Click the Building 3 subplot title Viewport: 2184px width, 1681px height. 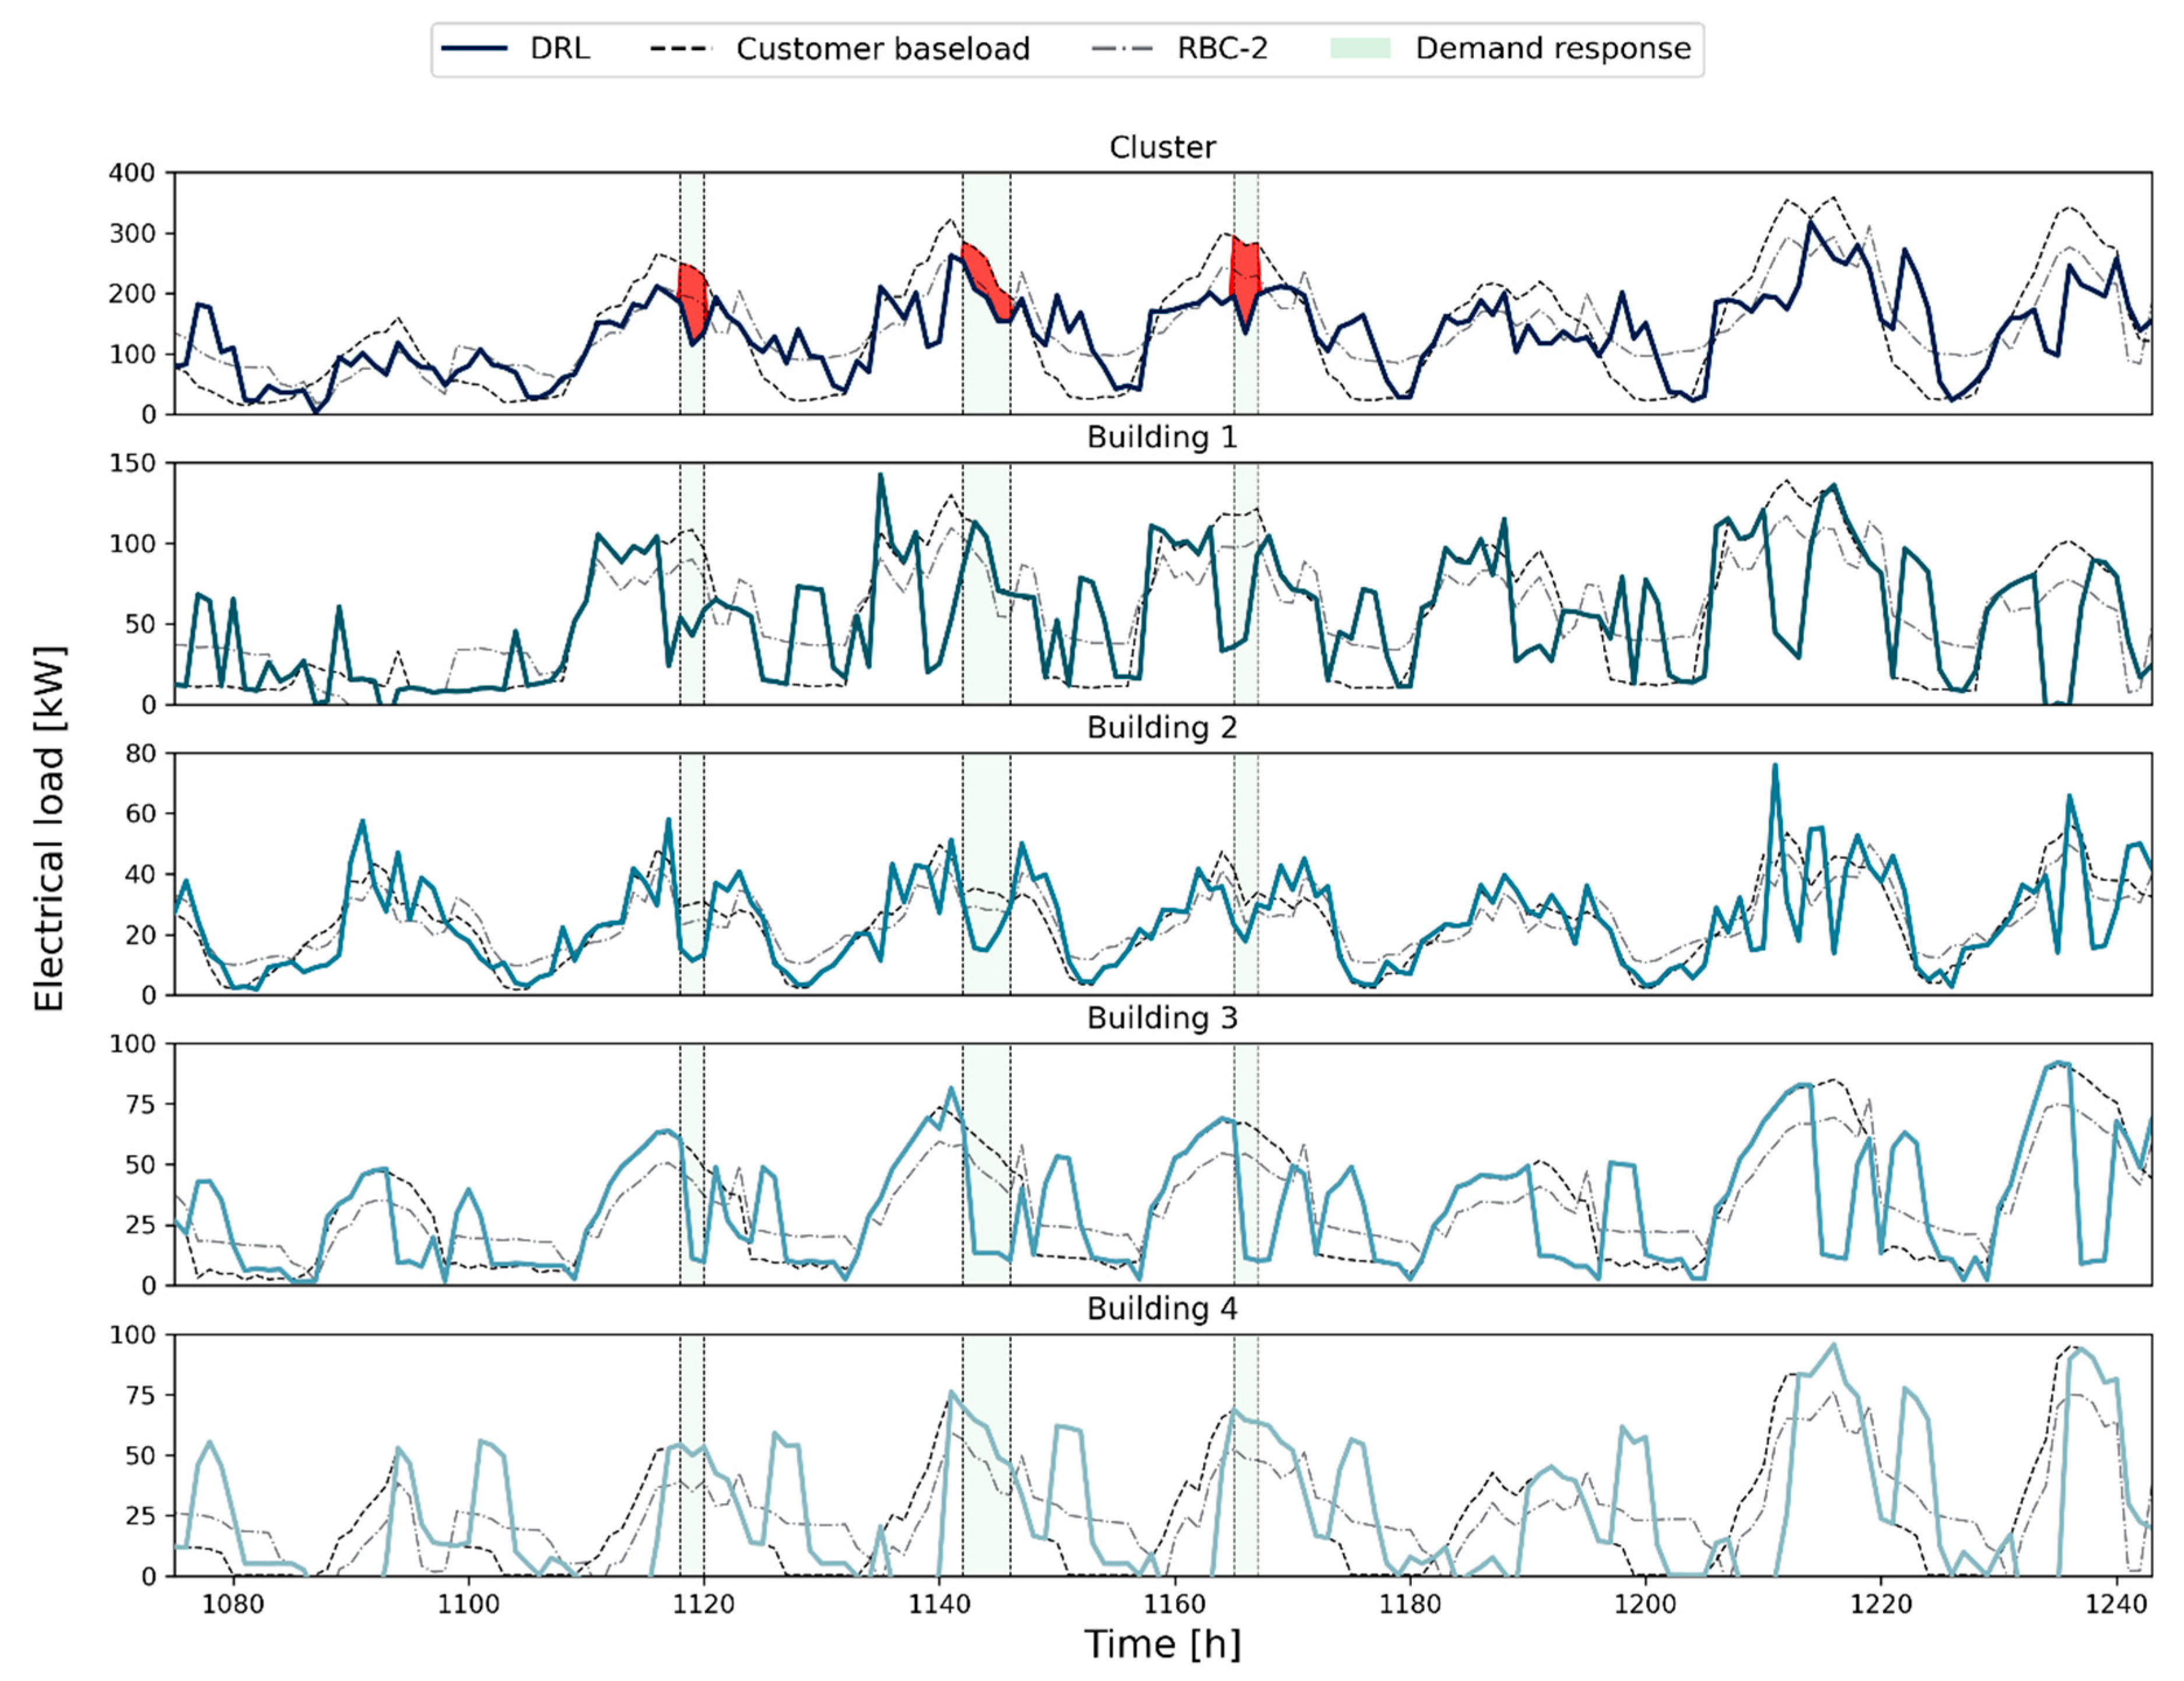(1162, 1018)
